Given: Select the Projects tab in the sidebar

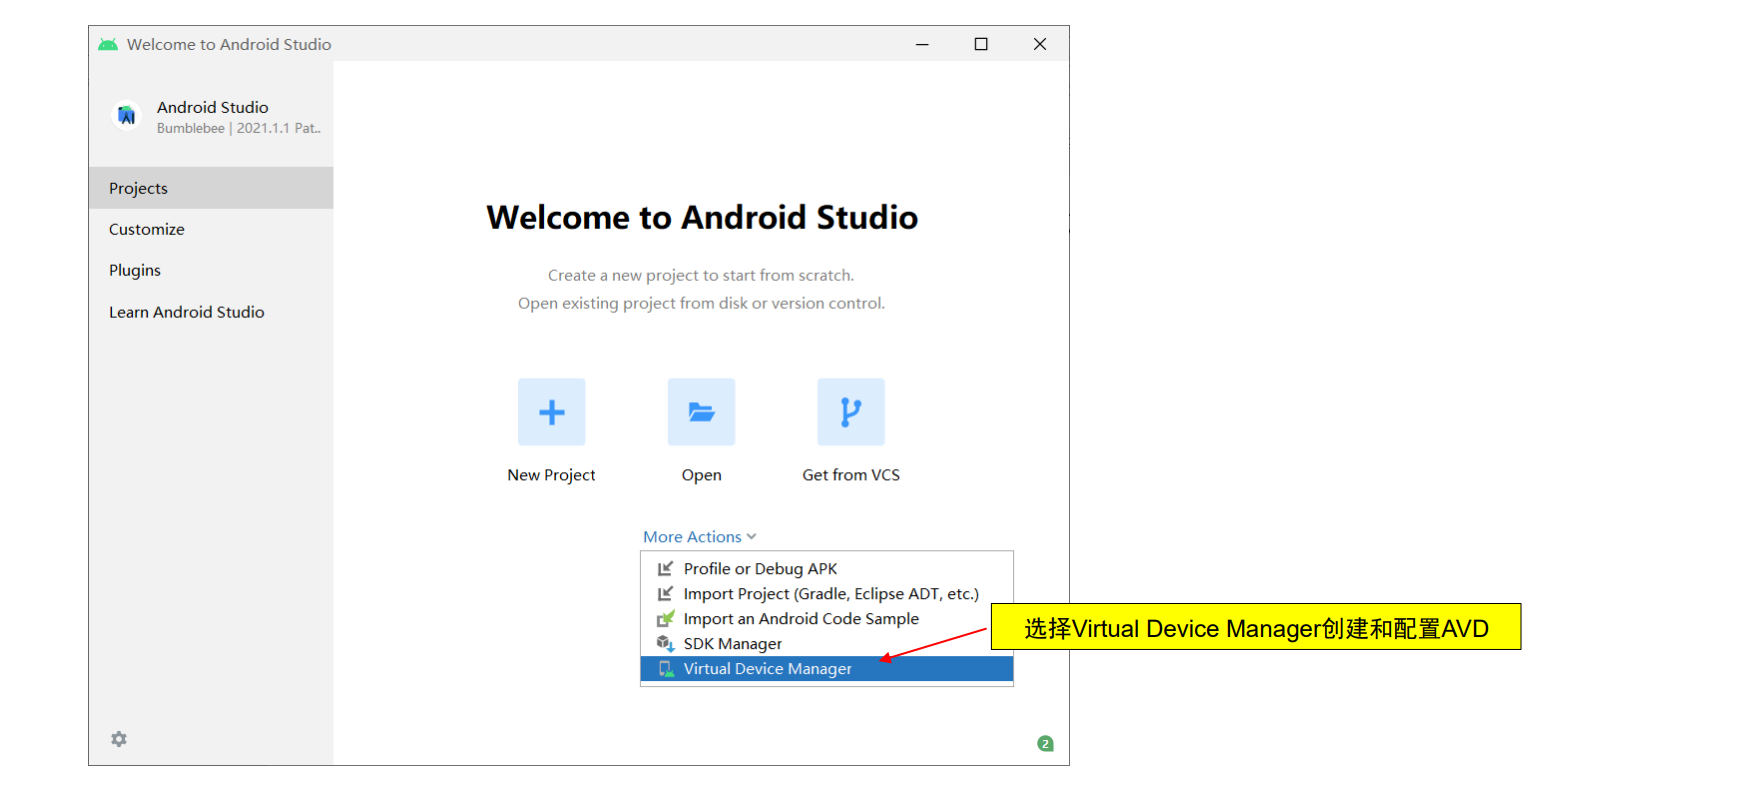Looking at the screenshot, I should (211, 188).
